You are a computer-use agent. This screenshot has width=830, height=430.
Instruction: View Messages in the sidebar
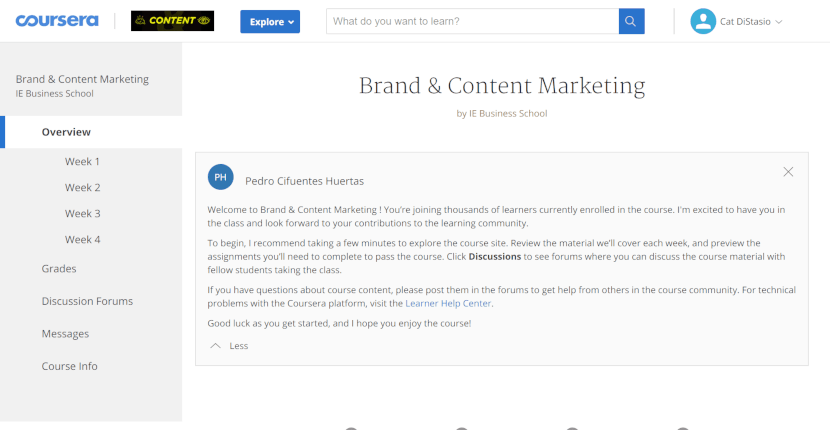coord(65,334)
